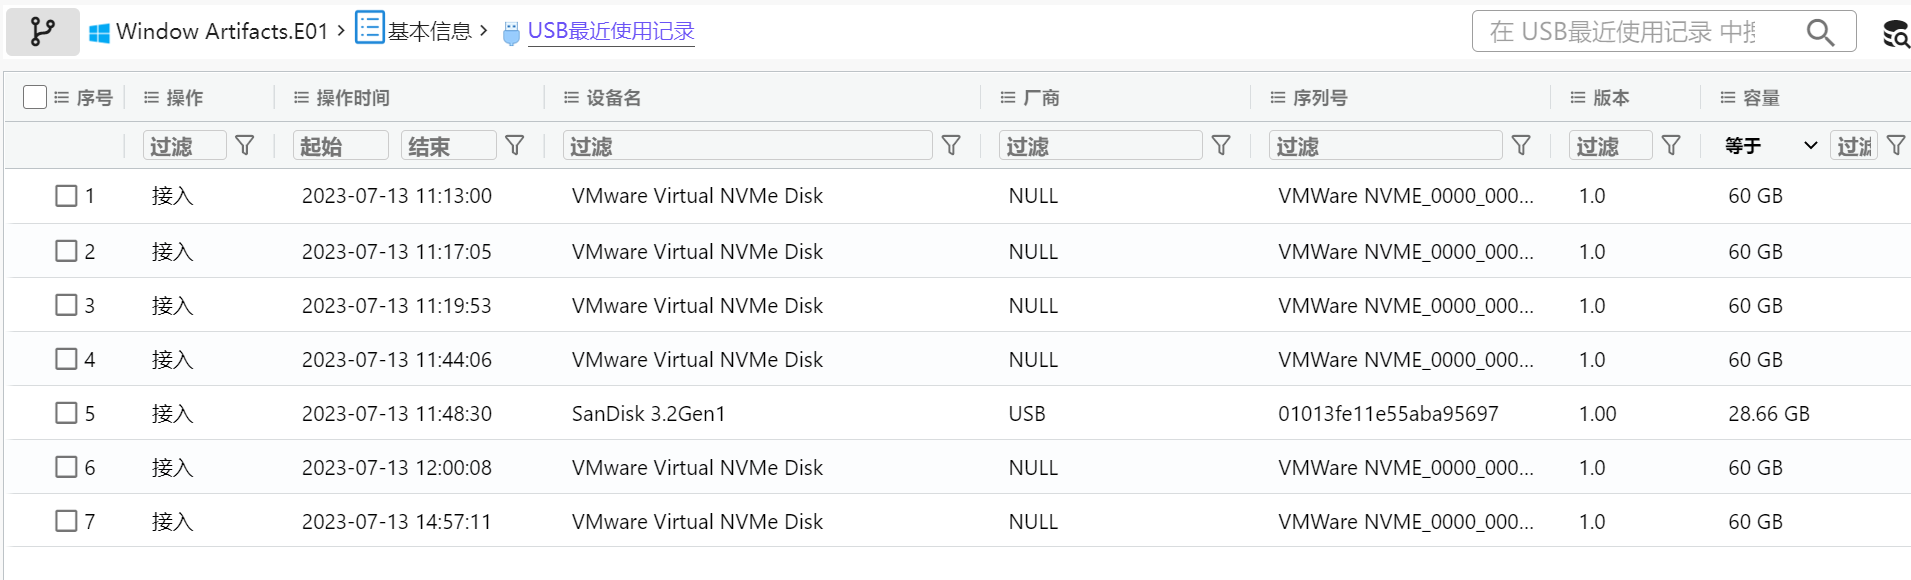1911x580 pixels.
Task: Click the USB最近使用记录 breadcrumb link
Action: point(610,31)
